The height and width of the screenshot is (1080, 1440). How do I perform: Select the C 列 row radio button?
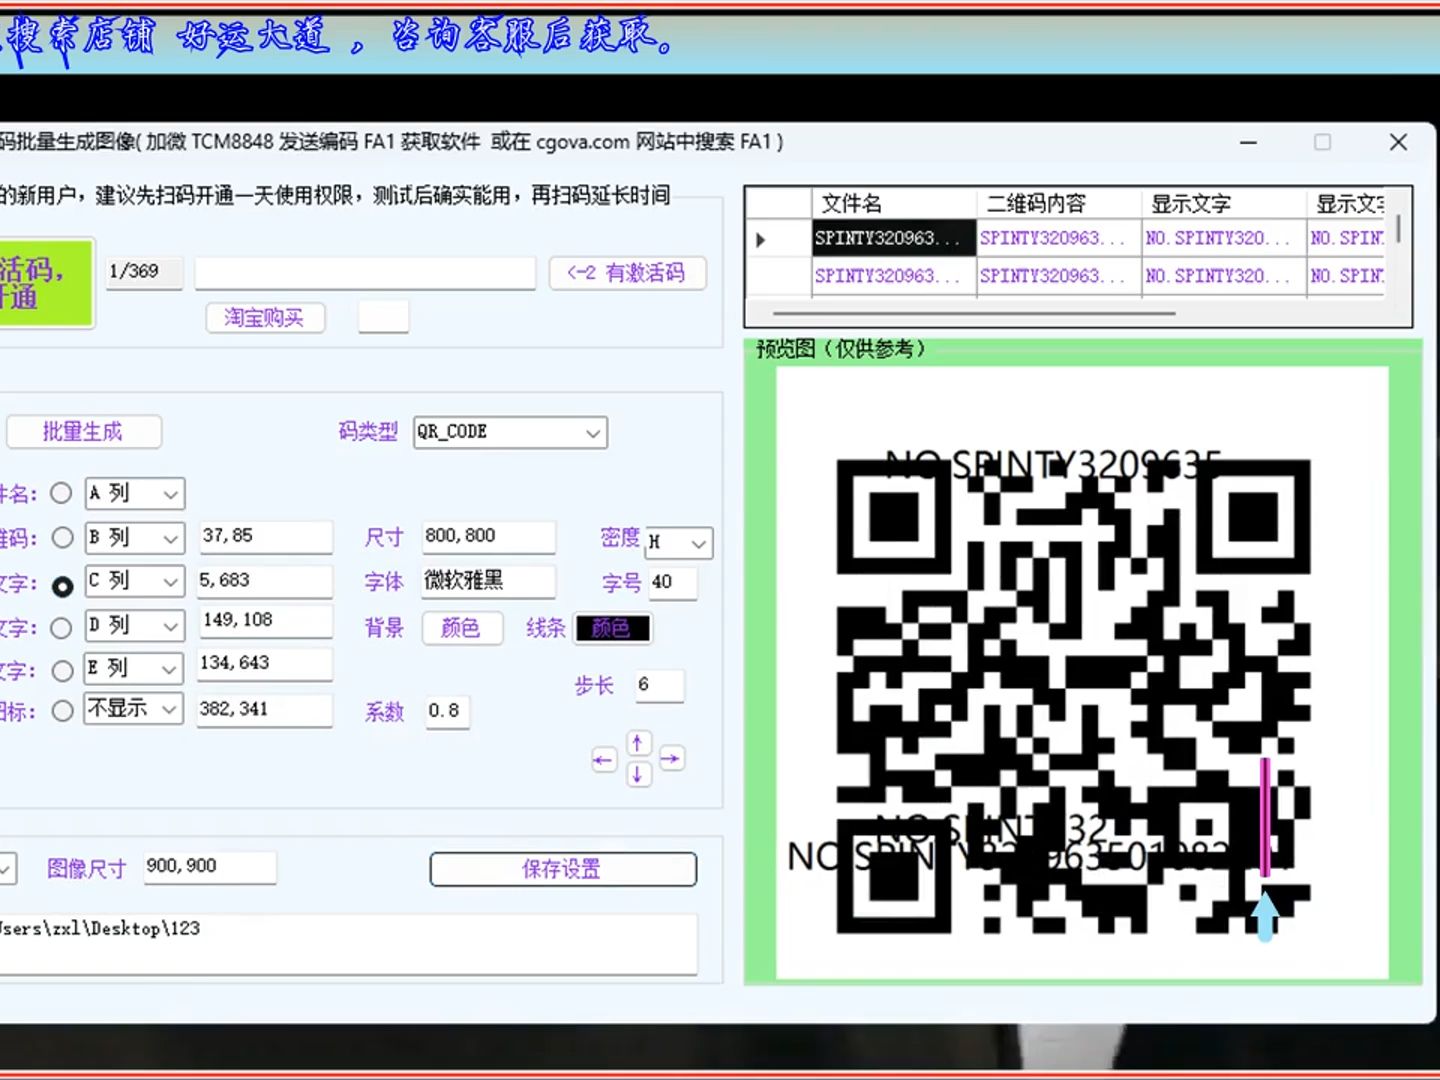(62, 586)
